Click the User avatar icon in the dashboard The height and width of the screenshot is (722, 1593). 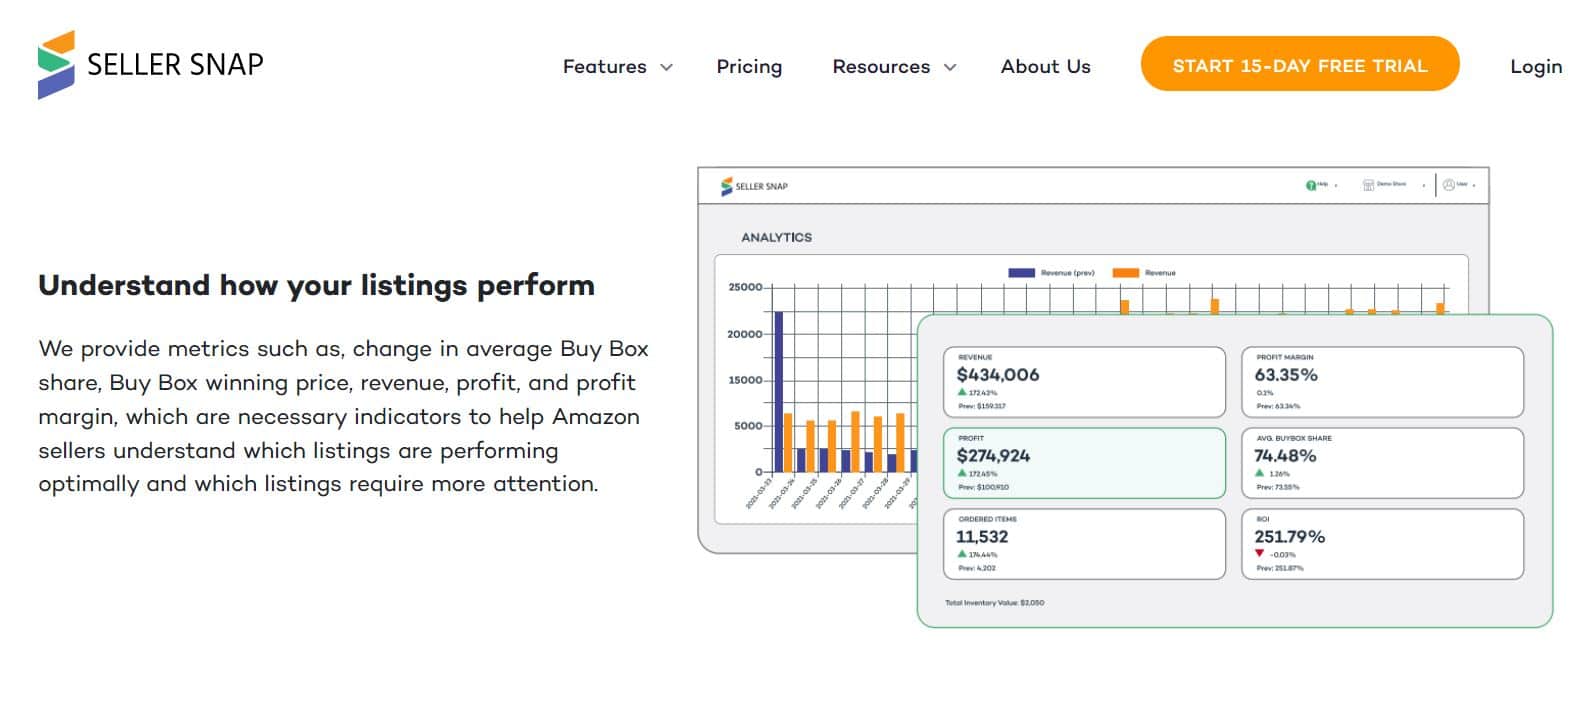coord(1448,185)
